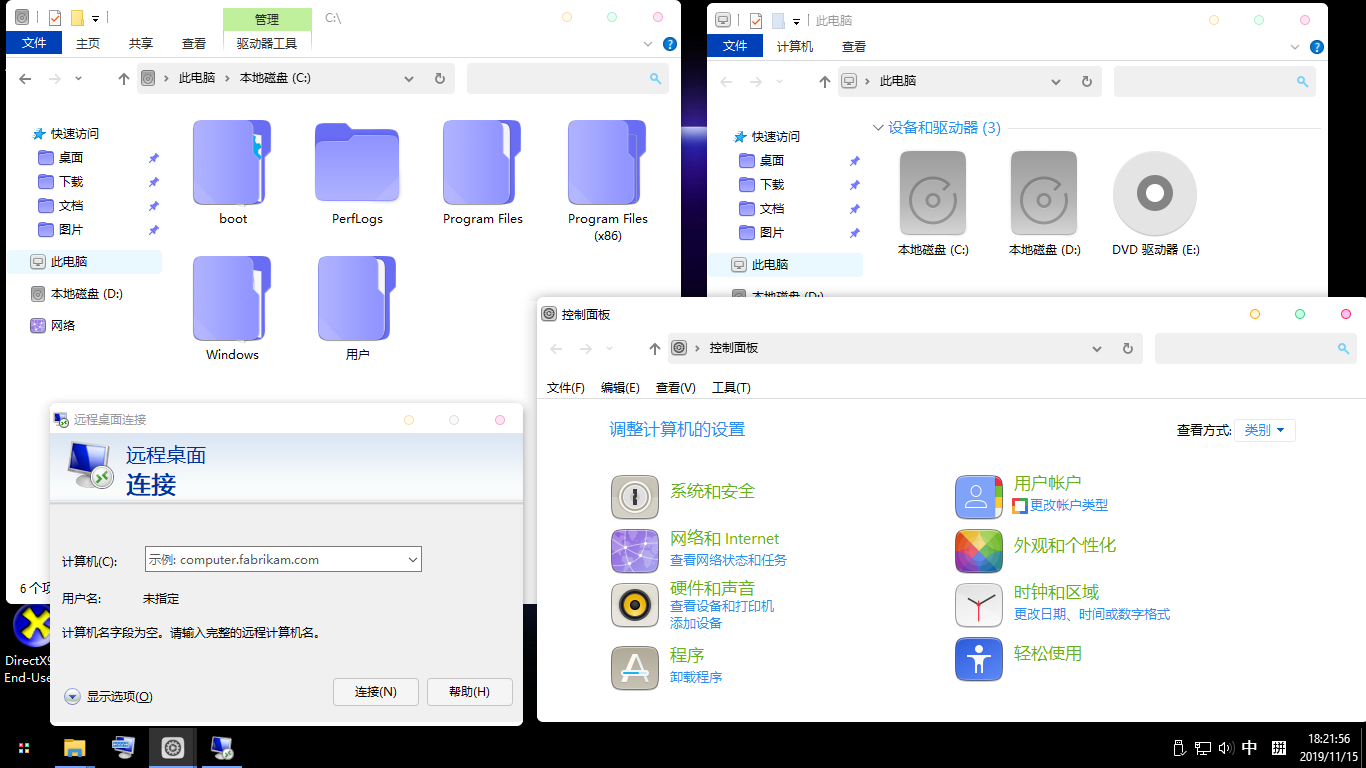Viewport: 1366px width, 768px height.
Task: Open the Windows folder icon
Action: [232, 299]
